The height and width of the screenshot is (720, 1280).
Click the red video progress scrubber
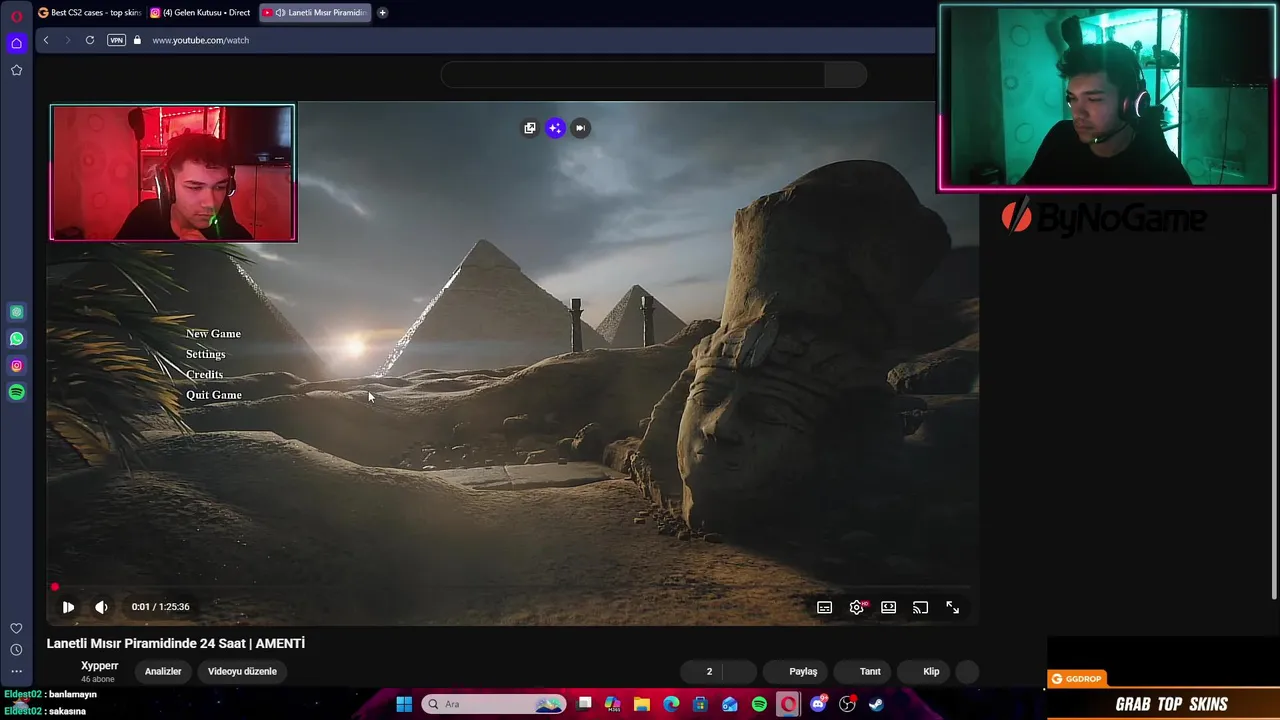(x=55, y=587)
